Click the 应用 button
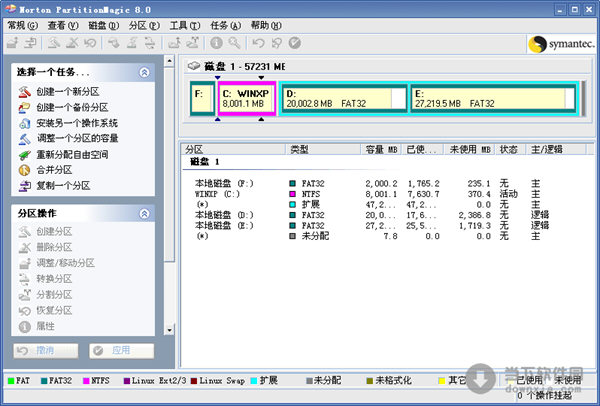This screenshot has width=600, height=406. click(x=122, y=351)
